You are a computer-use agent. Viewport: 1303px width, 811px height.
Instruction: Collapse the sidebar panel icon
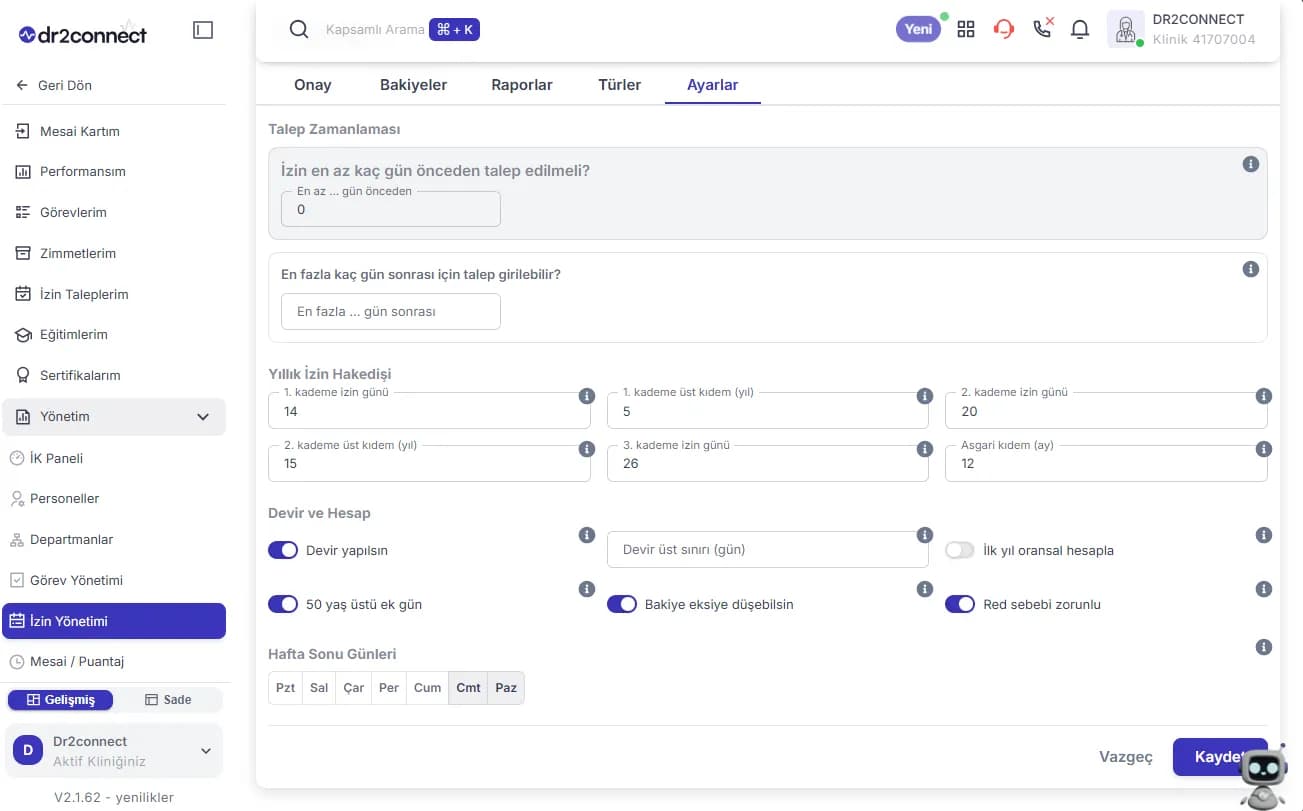(203, 31)
